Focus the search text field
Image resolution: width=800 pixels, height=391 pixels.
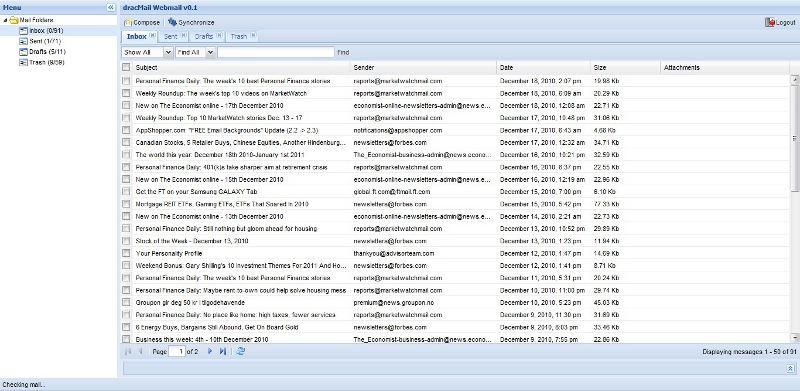276,52
